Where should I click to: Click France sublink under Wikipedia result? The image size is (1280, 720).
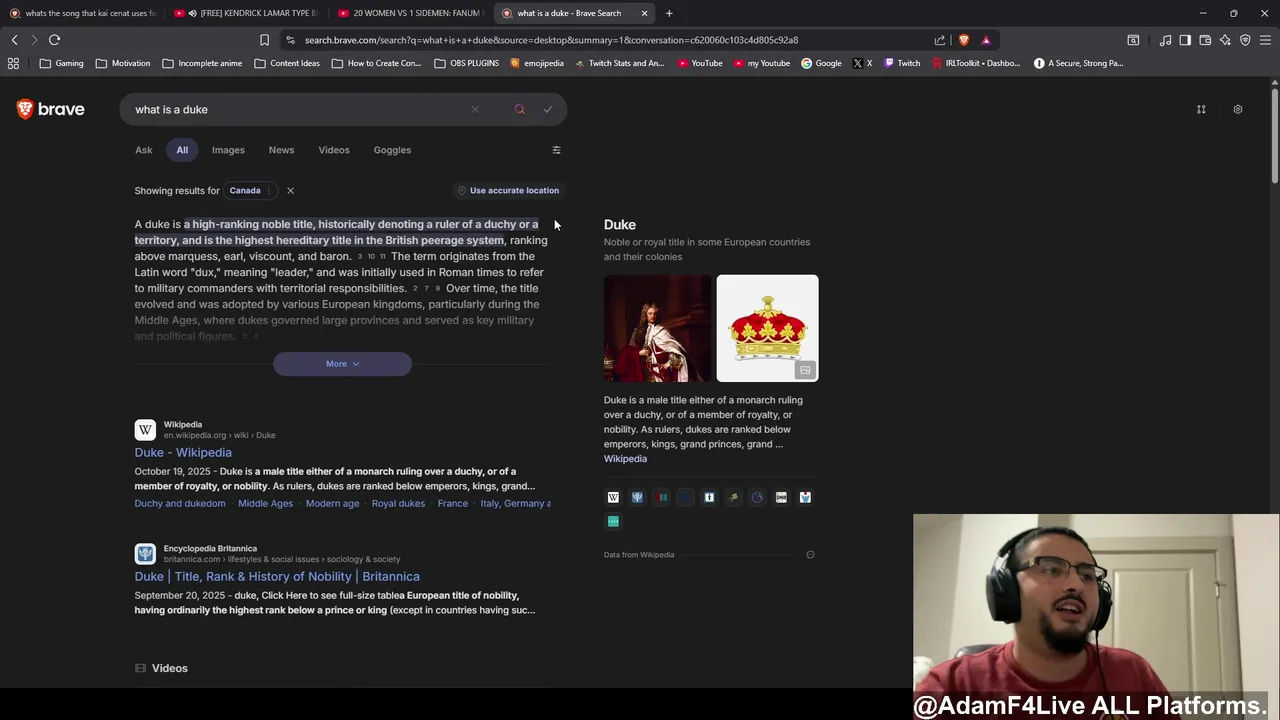tap(452, 503)
